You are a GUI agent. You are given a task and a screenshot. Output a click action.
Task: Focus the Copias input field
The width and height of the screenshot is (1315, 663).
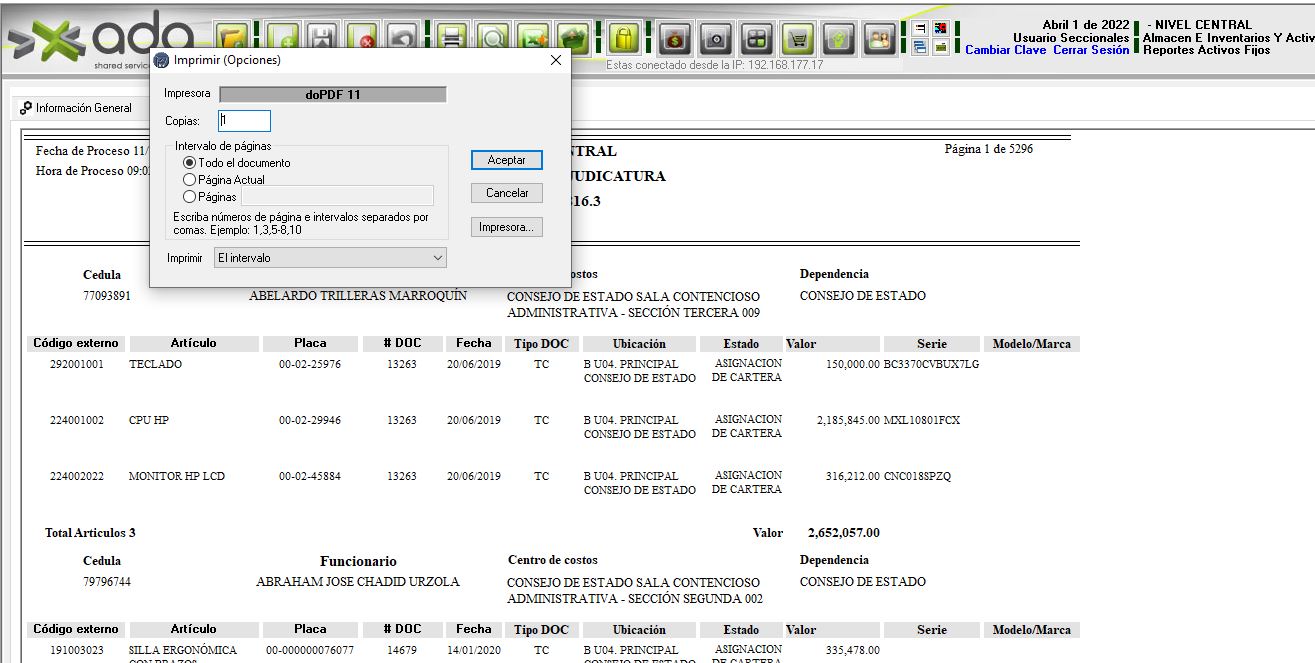coord(245,121)
